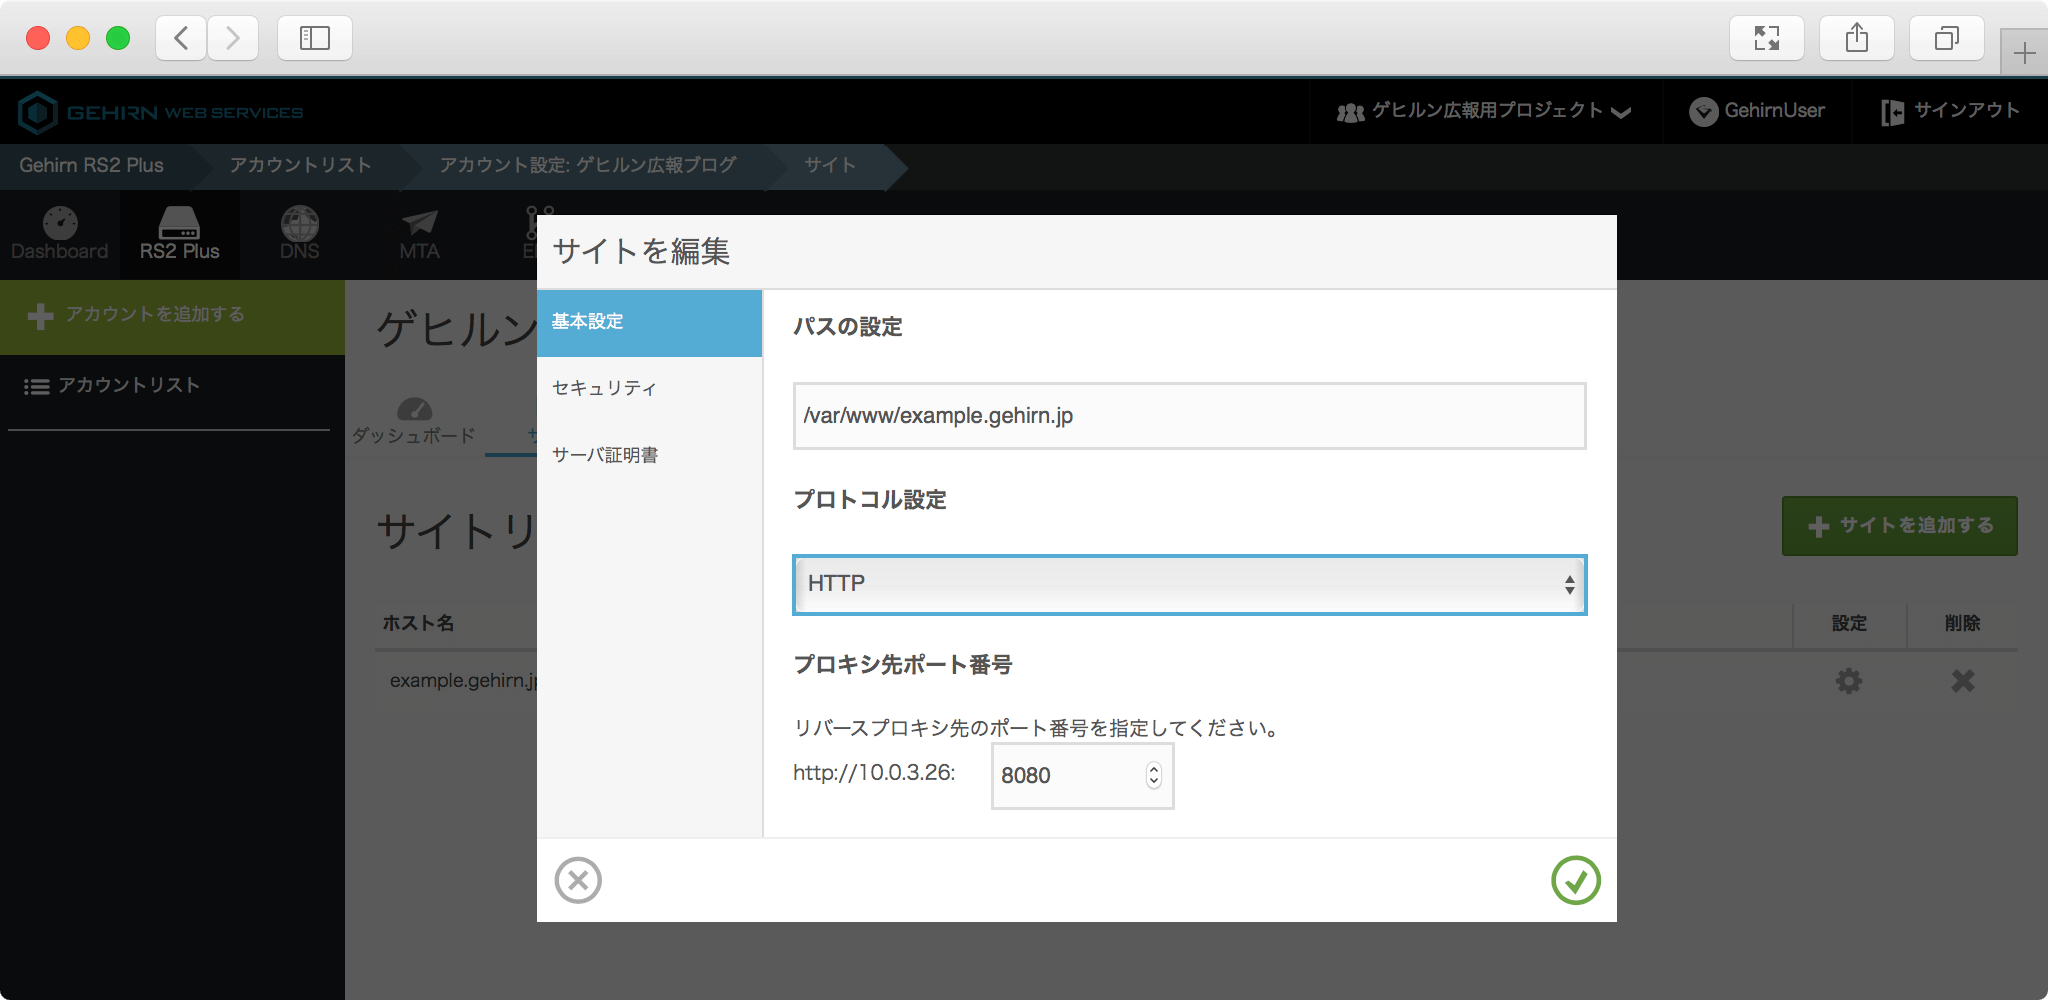Screen dimensions: 2048x1000
Task: Click the Safari share icon
Action: tap(1856, 38)
